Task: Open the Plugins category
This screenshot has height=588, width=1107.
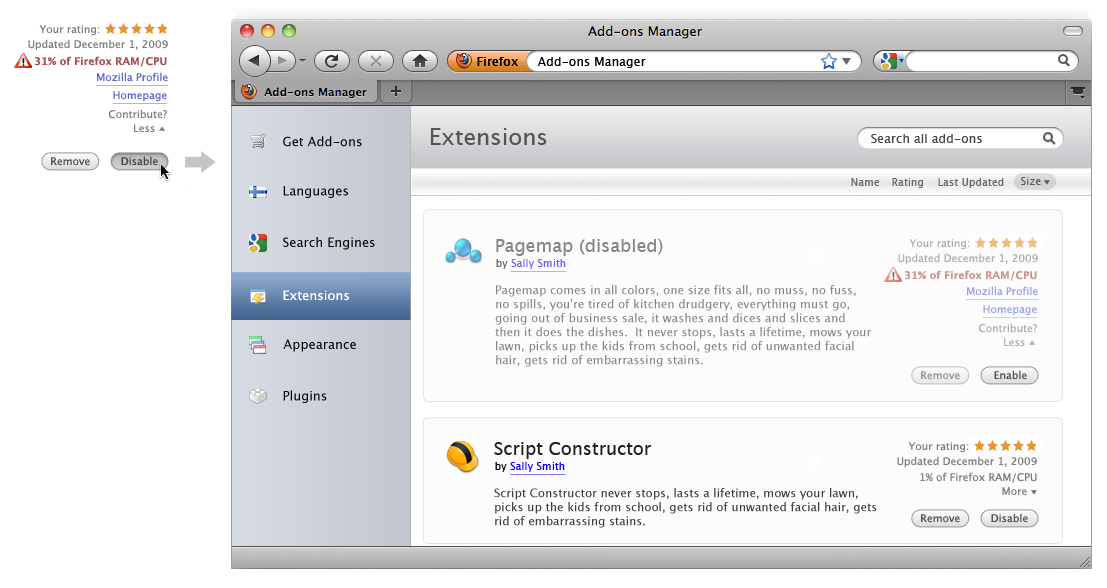Action: 321,396
